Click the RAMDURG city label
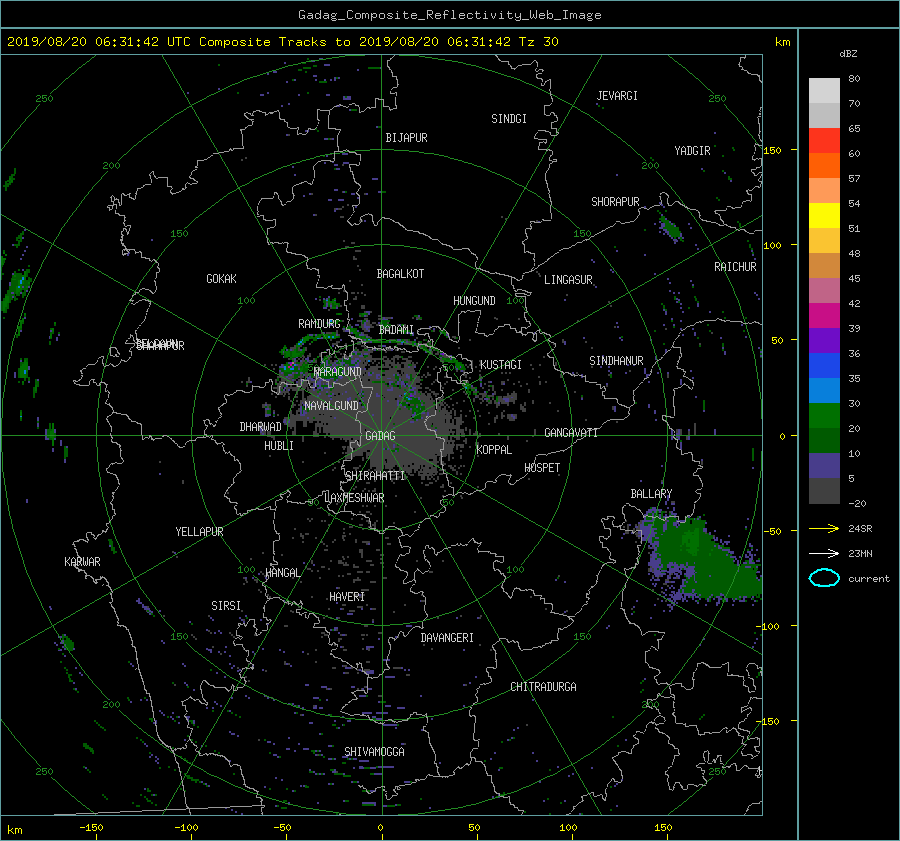This screenshot has width=900, height=841. click(x=319, y=324)
